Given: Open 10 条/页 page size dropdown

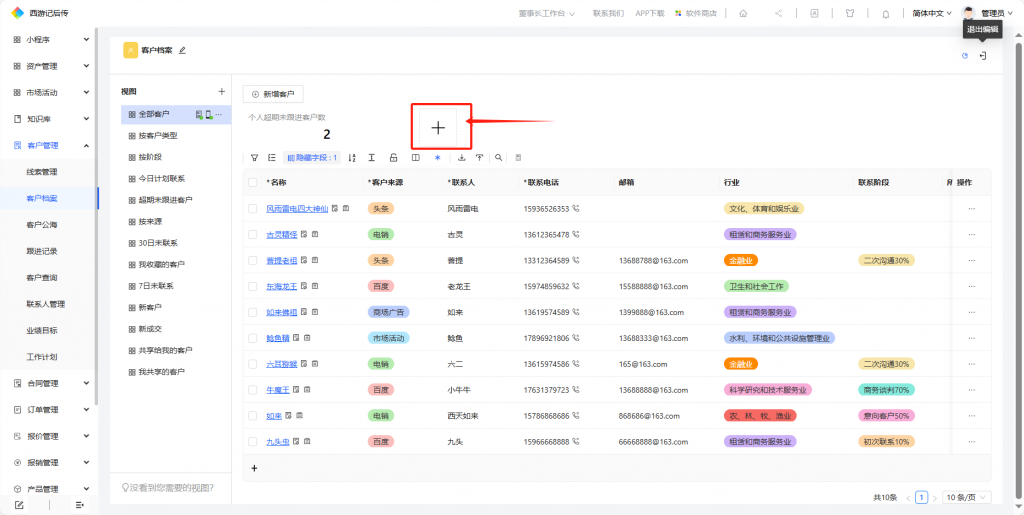Looking at the screenshot, I should pos(967,497).
